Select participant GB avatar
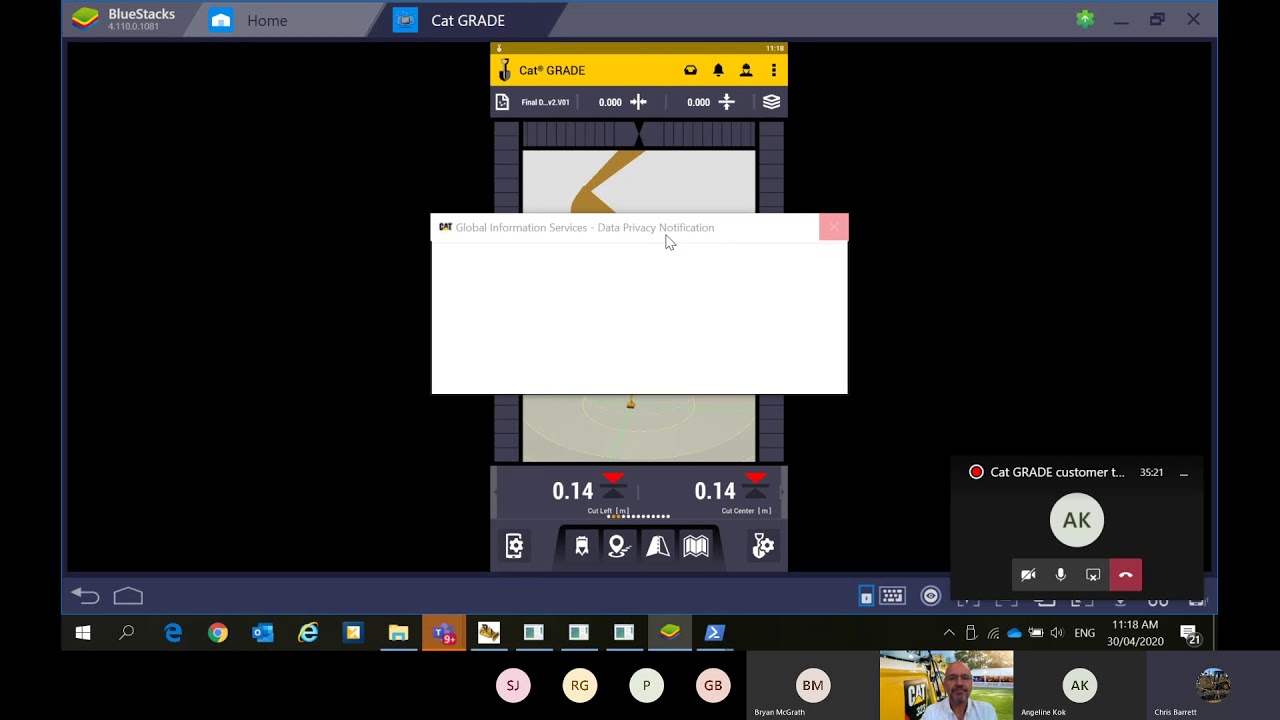1280x720 pixels. pos(713,685)
